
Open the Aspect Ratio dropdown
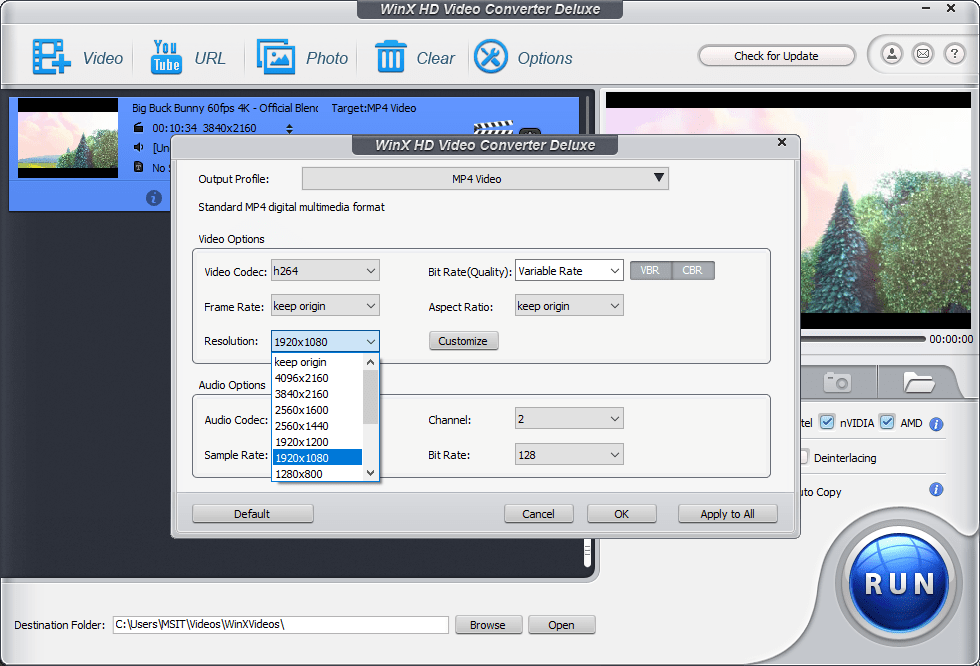coord(569,306)
